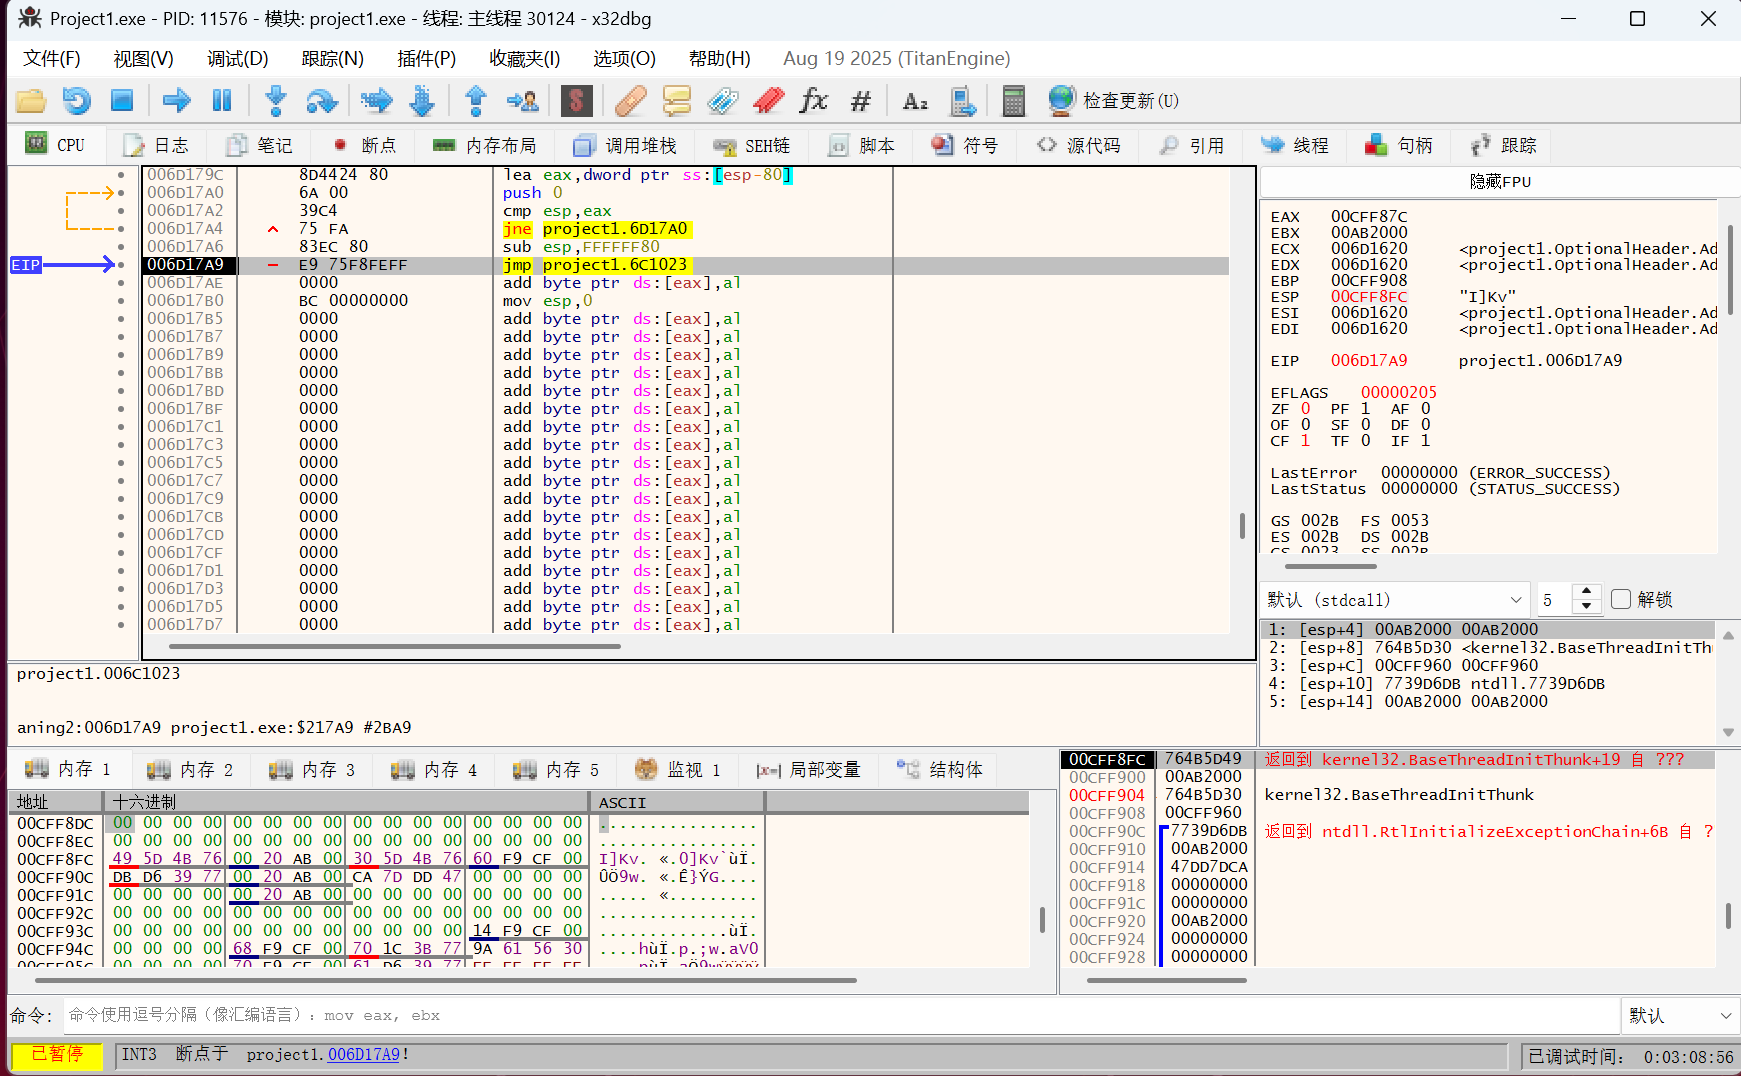Pause the program execution
1741x1076 pixels.
pyautogui.click(x=222, y=101)
